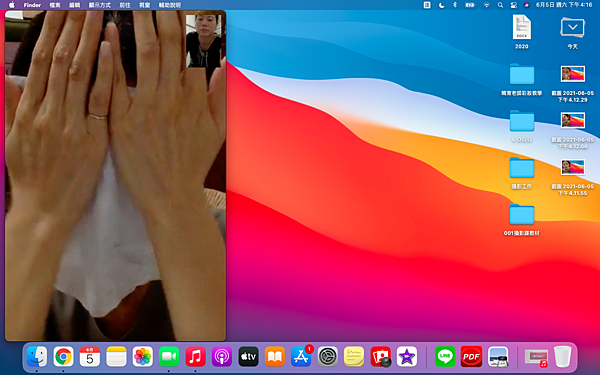Open the Photos app in Dock
The height and width of the screenshot is (375, 600).
(142, 357)
